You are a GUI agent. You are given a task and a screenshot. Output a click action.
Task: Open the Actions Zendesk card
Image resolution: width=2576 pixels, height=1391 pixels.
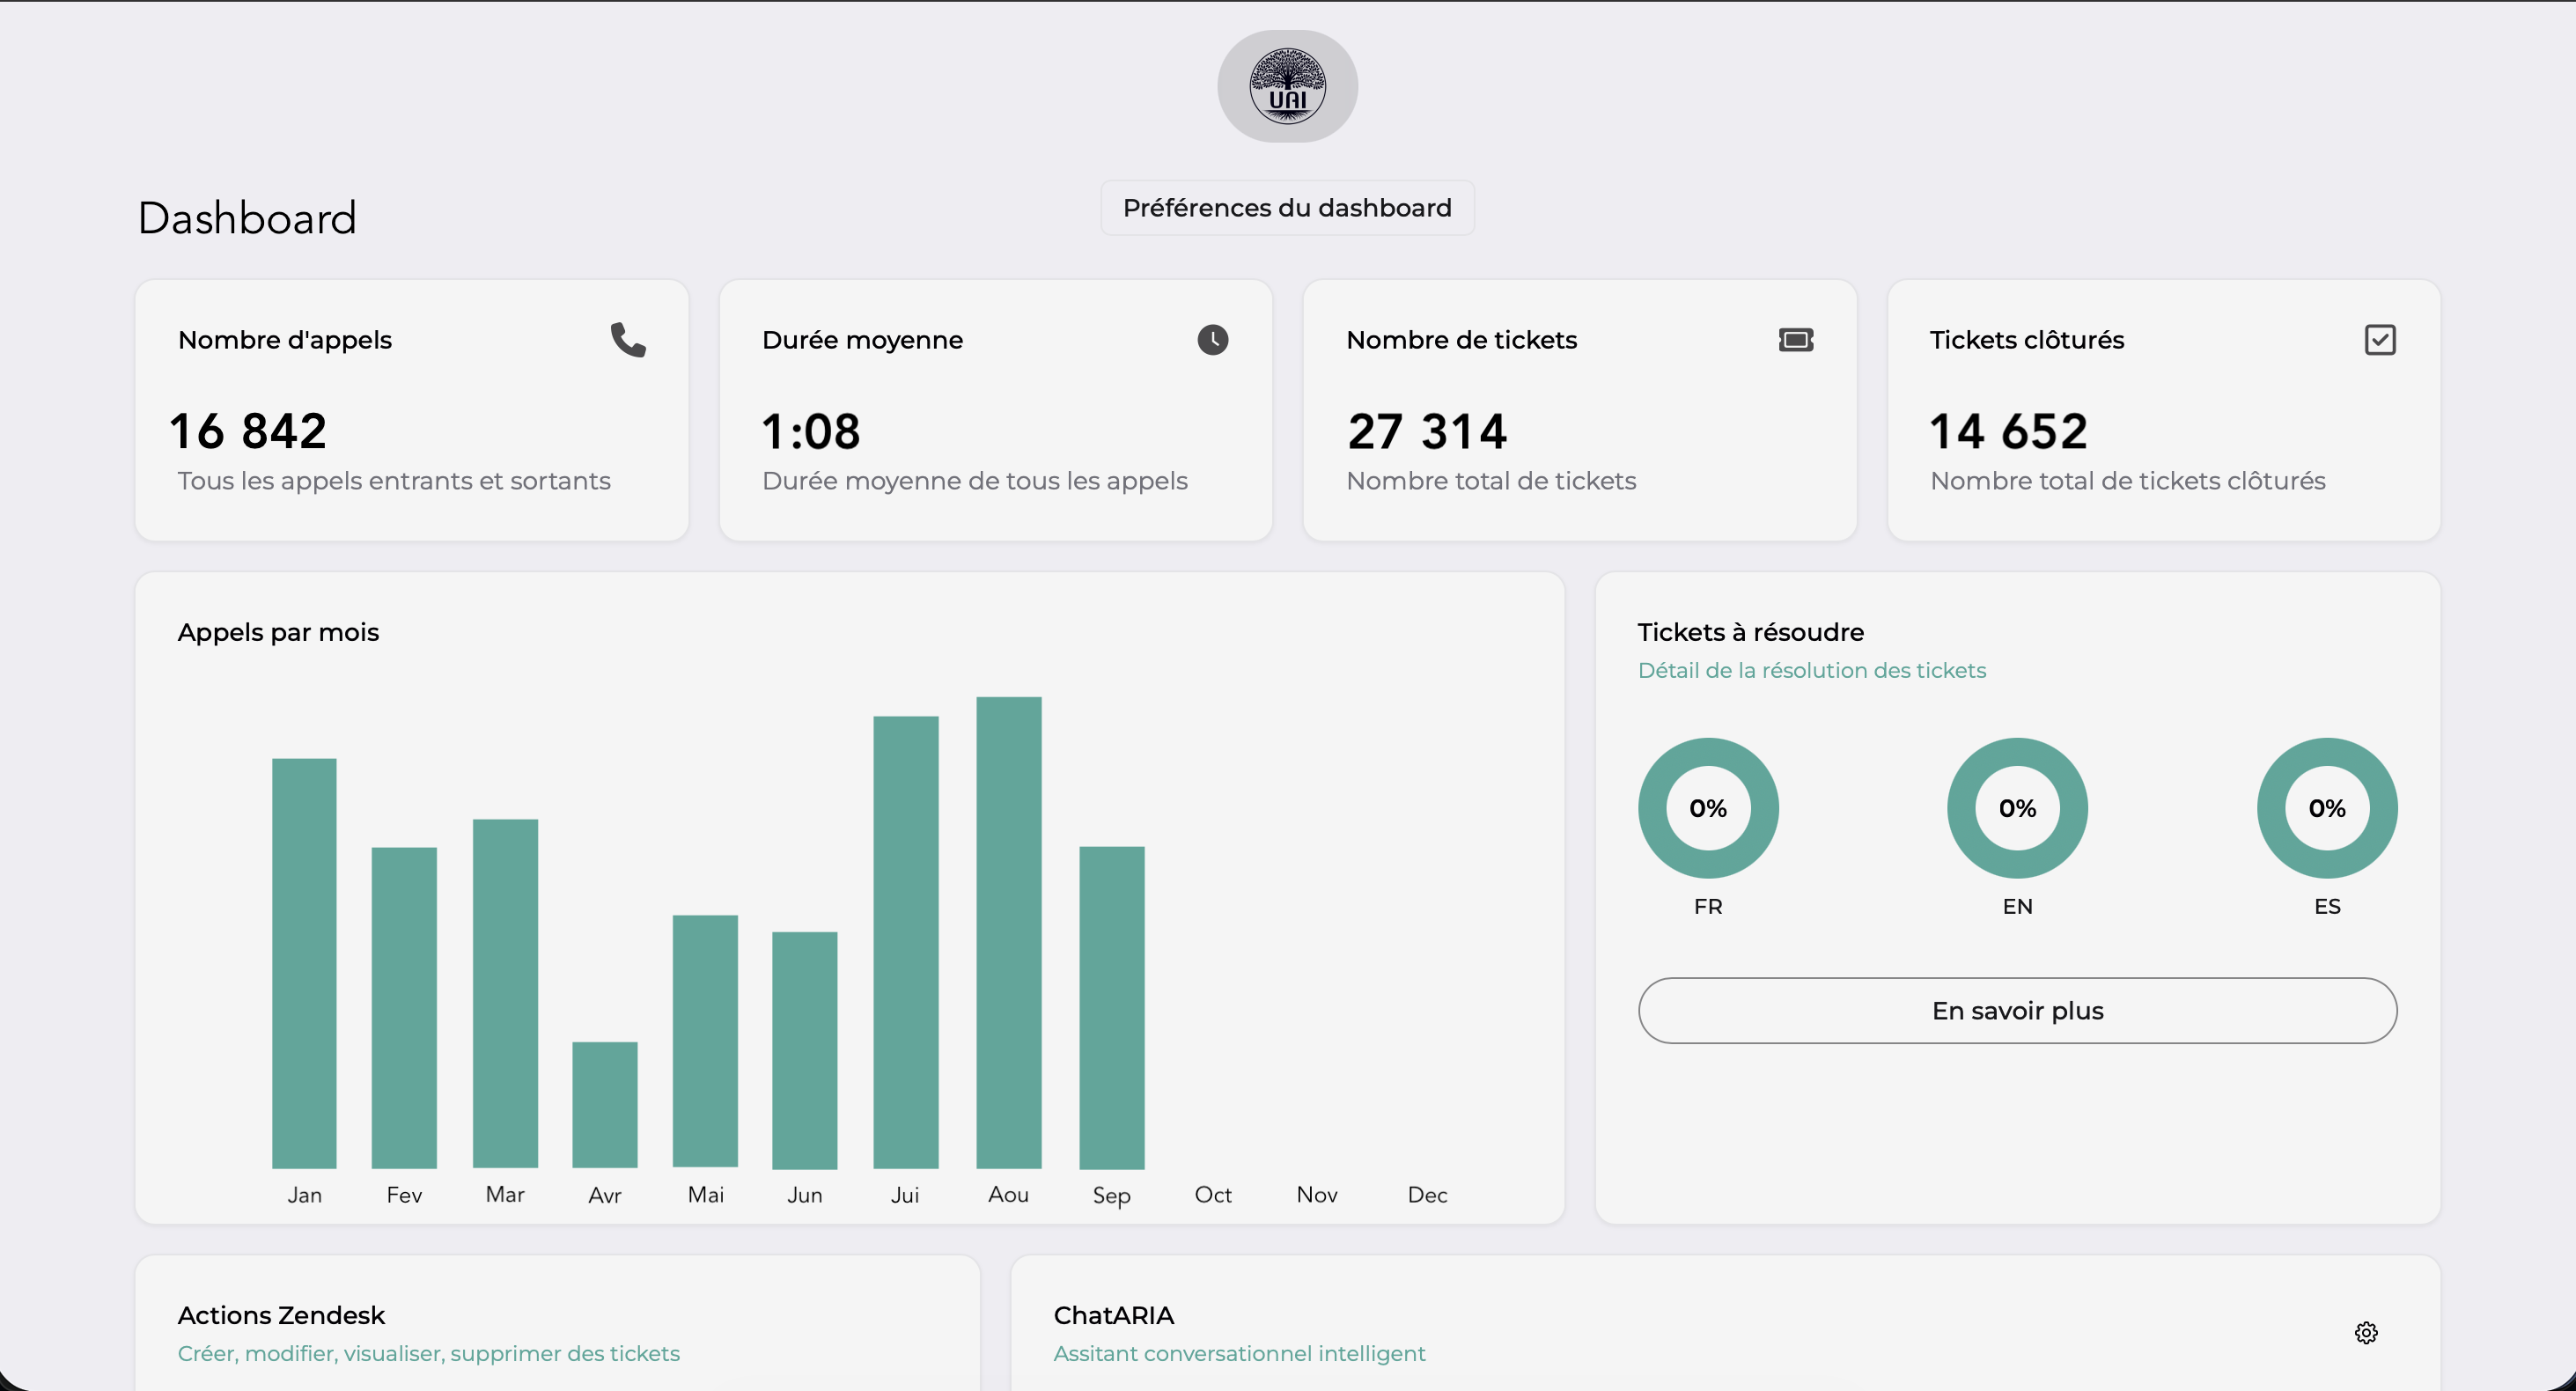click(x=281, y=1315)
